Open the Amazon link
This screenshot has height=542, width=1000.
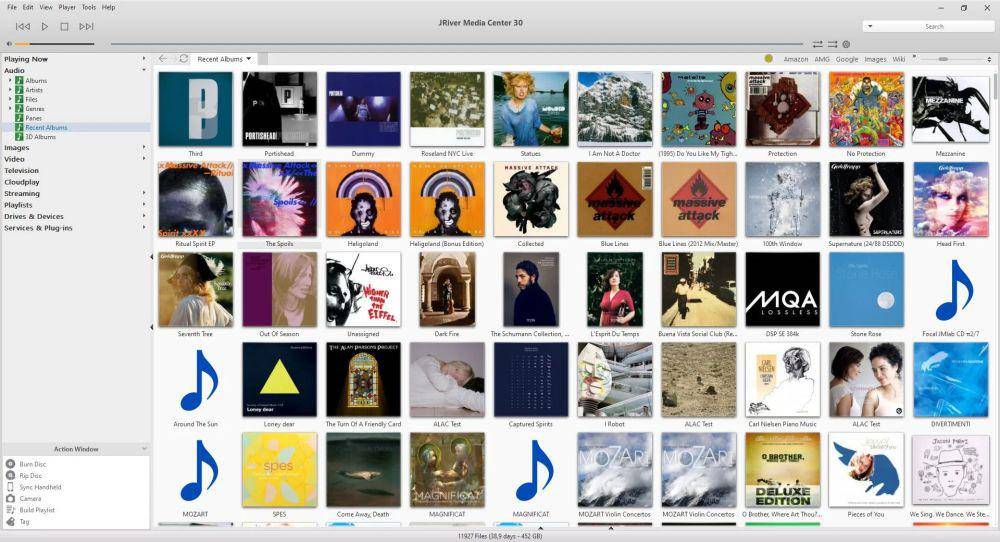pos(795,59)
